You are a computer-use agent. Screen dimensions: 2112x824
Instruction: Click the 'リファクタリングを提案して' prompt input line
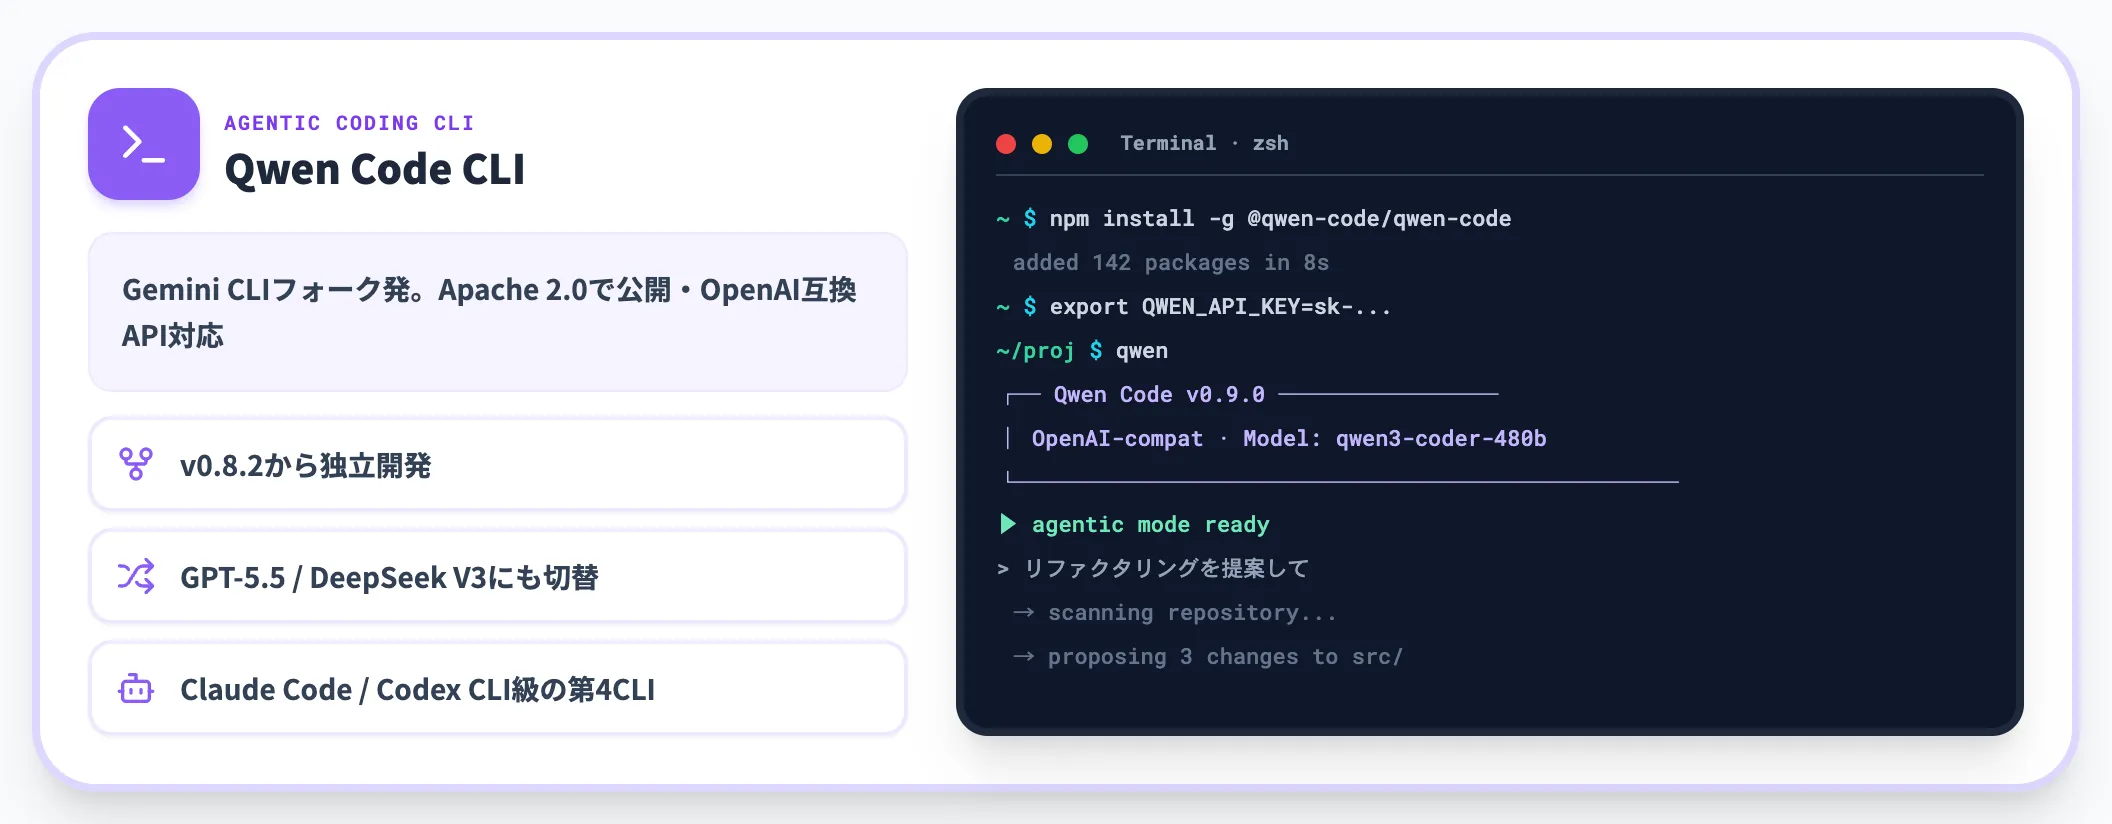tap(1153, 569)
